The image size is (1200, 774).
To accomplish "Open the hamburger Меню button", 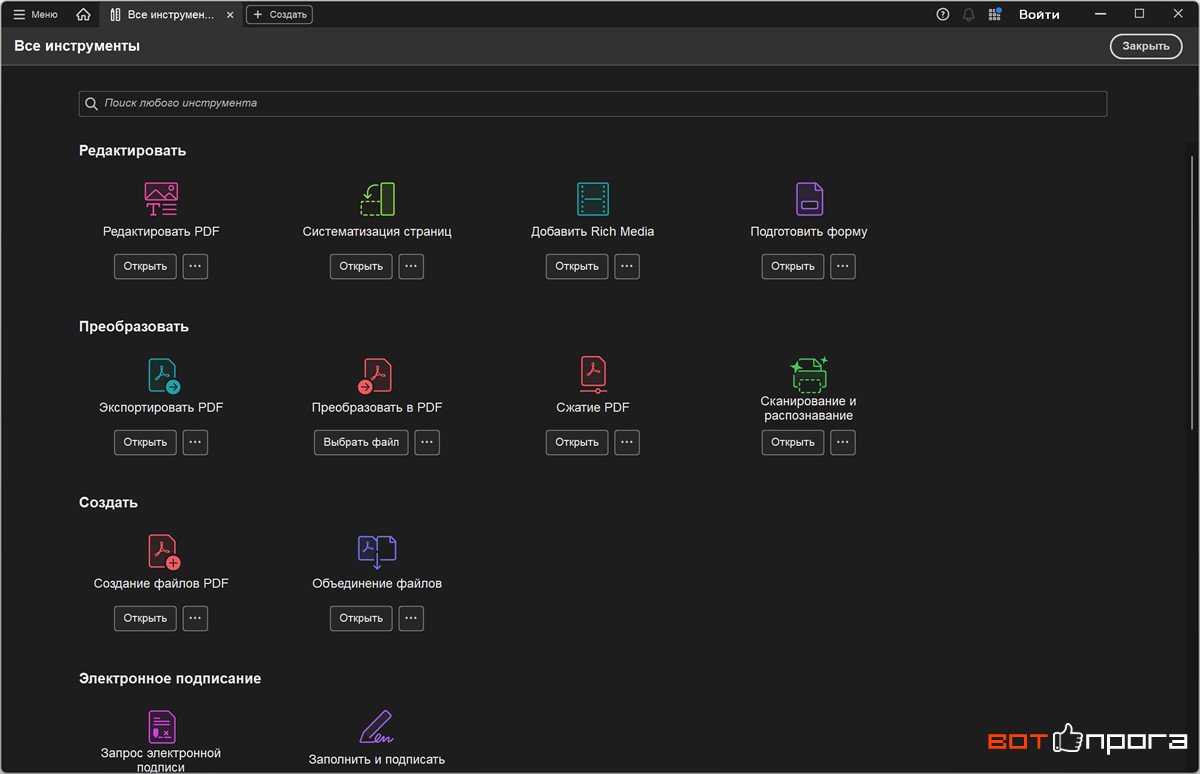I will point(35,14).
